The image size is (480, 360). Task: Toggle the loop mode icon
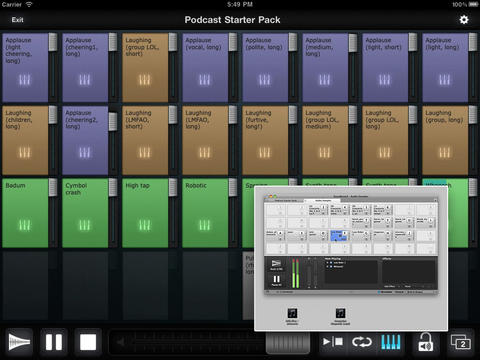coord(361,342)
